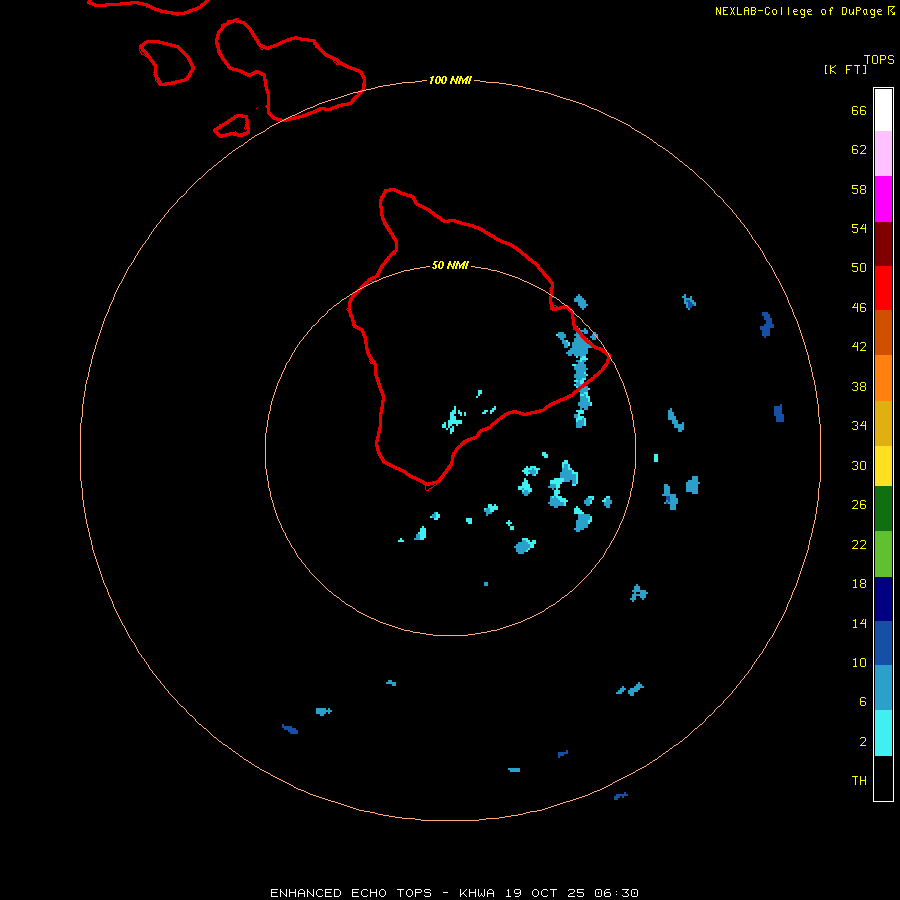Click the "19 OCT 25 06:30" timestamp
Screen dimensions: 900x900
[572, 893]
